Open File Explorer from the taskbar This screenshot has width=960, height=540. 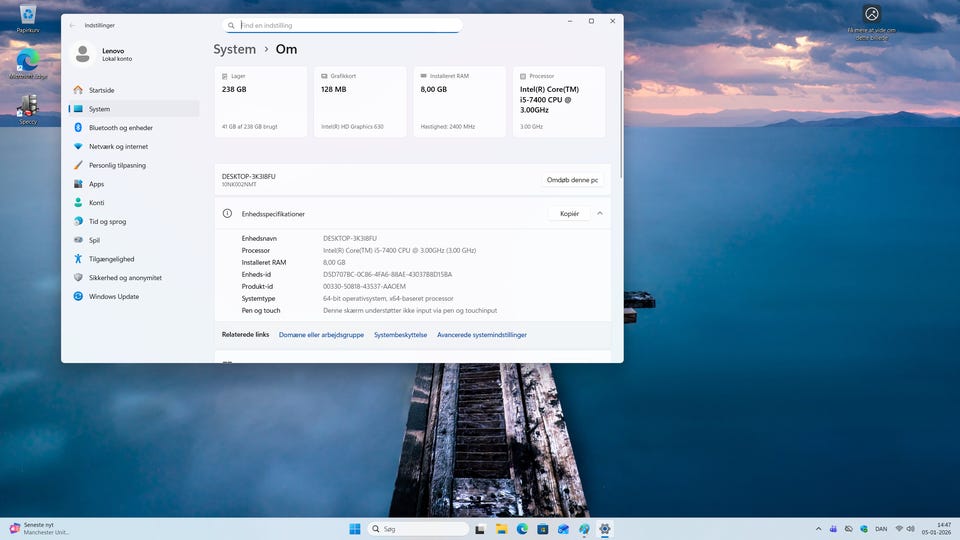coord(501,529)
